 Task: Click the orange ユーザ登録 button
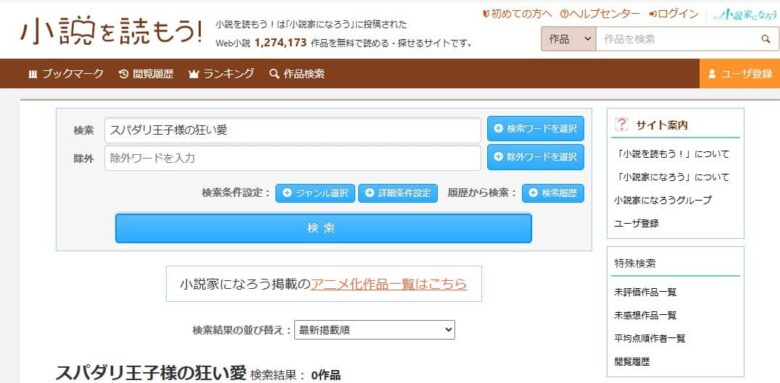click(740, 74)
